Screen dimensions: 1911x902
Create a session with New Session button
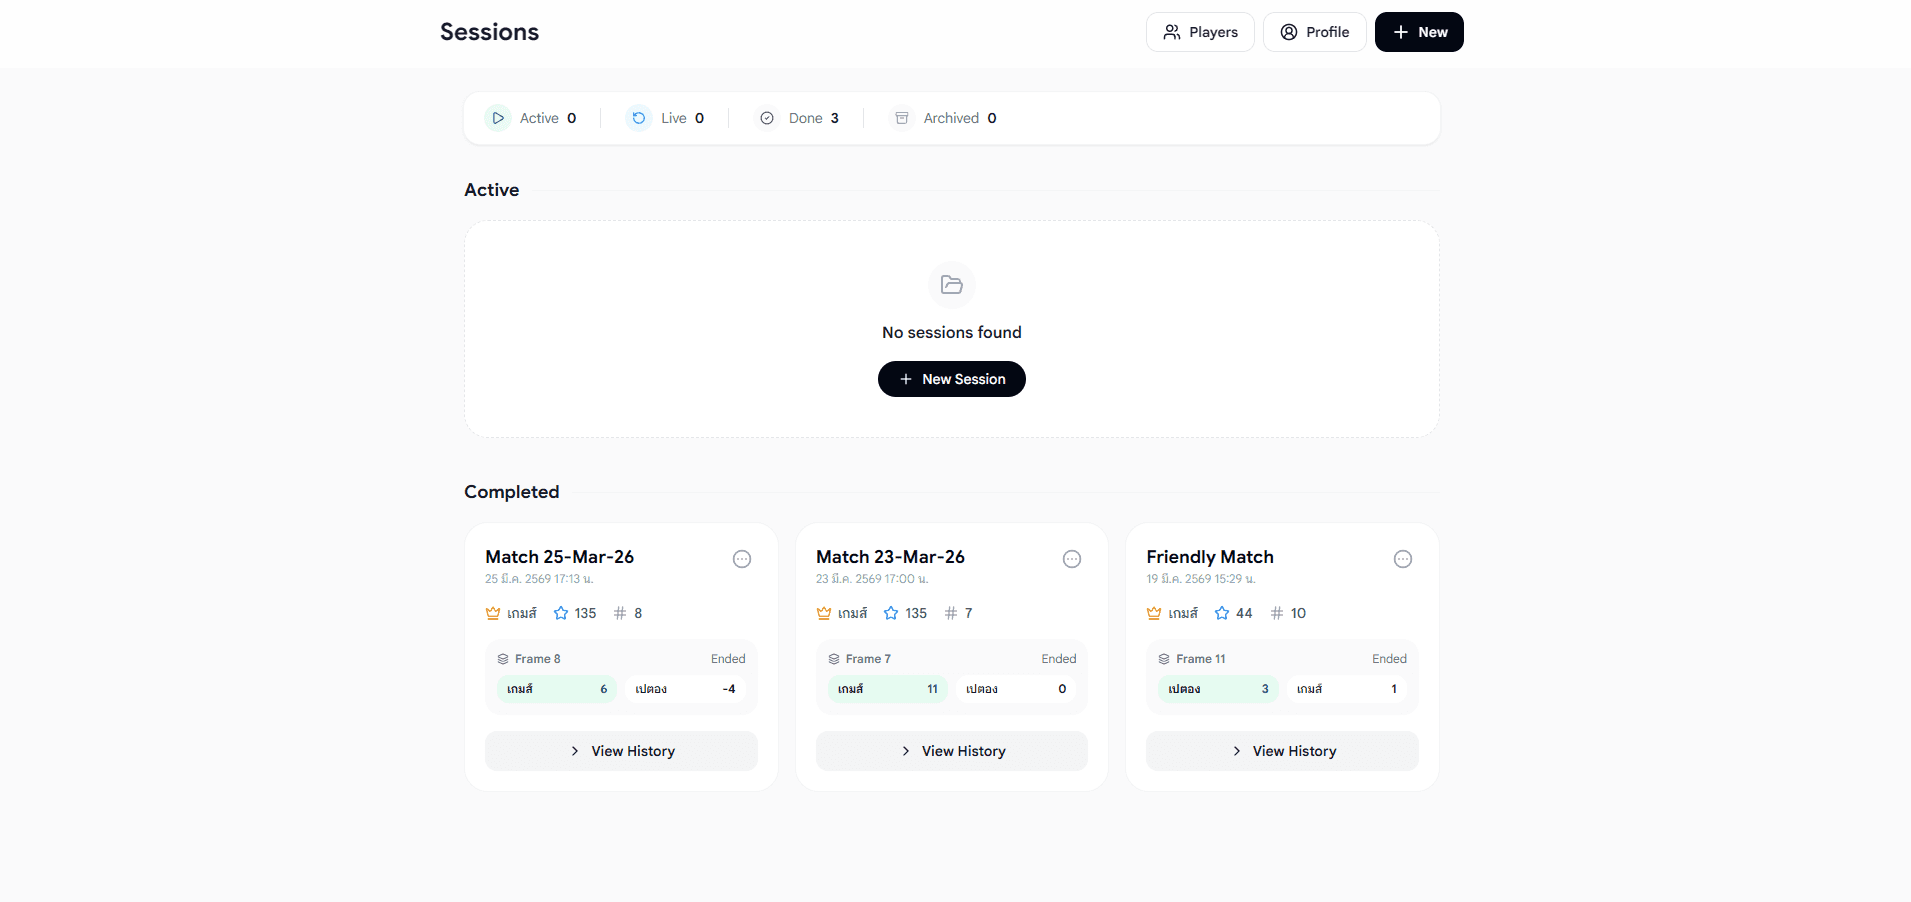tap(951, 379)
